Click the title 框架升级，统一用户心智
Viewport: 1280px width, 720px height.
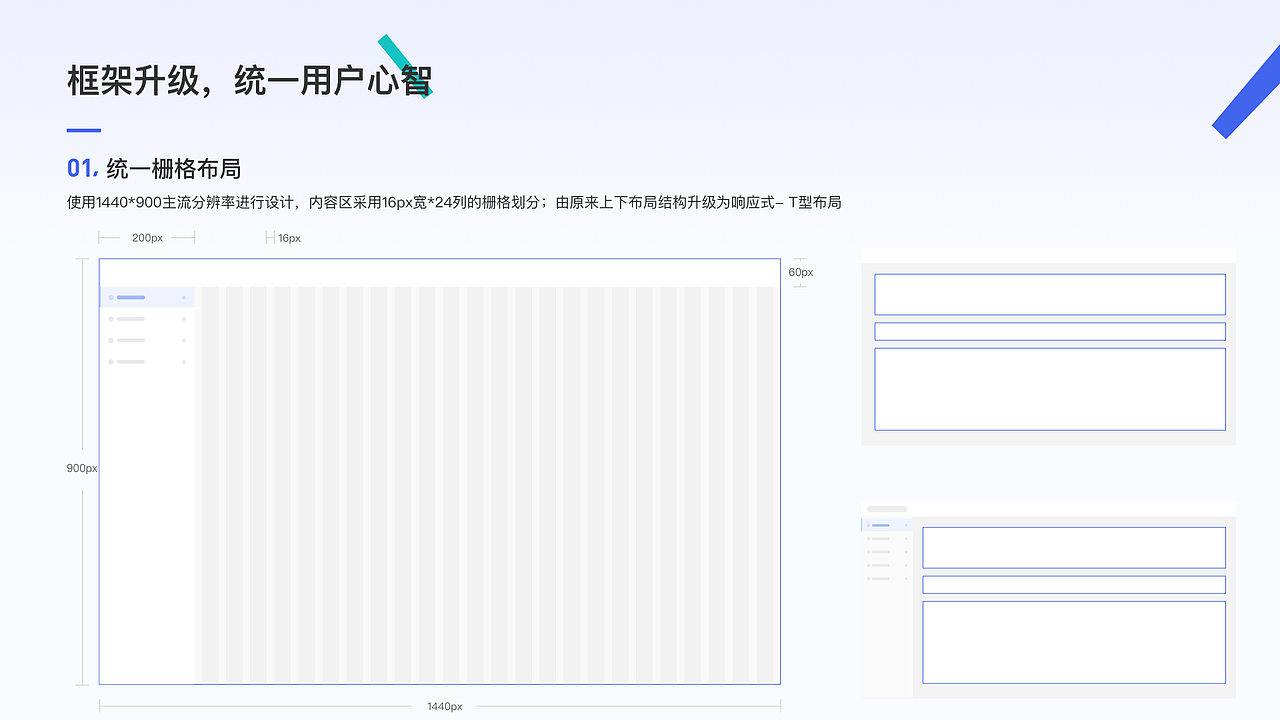[x=251, y=77]
